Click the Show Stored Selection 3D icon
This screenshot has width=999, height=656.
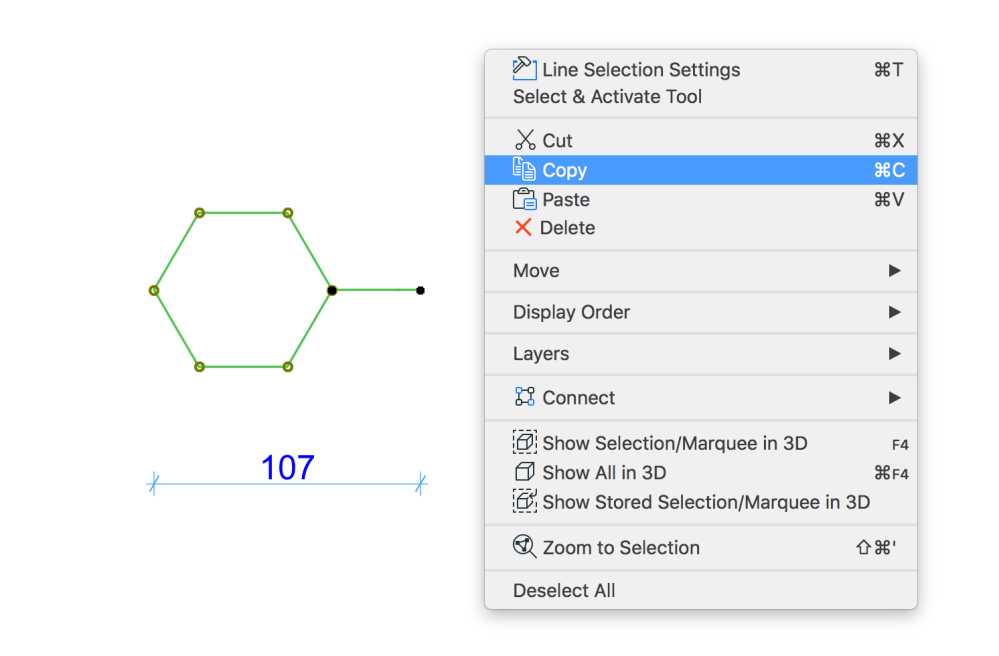coord(525,501)
